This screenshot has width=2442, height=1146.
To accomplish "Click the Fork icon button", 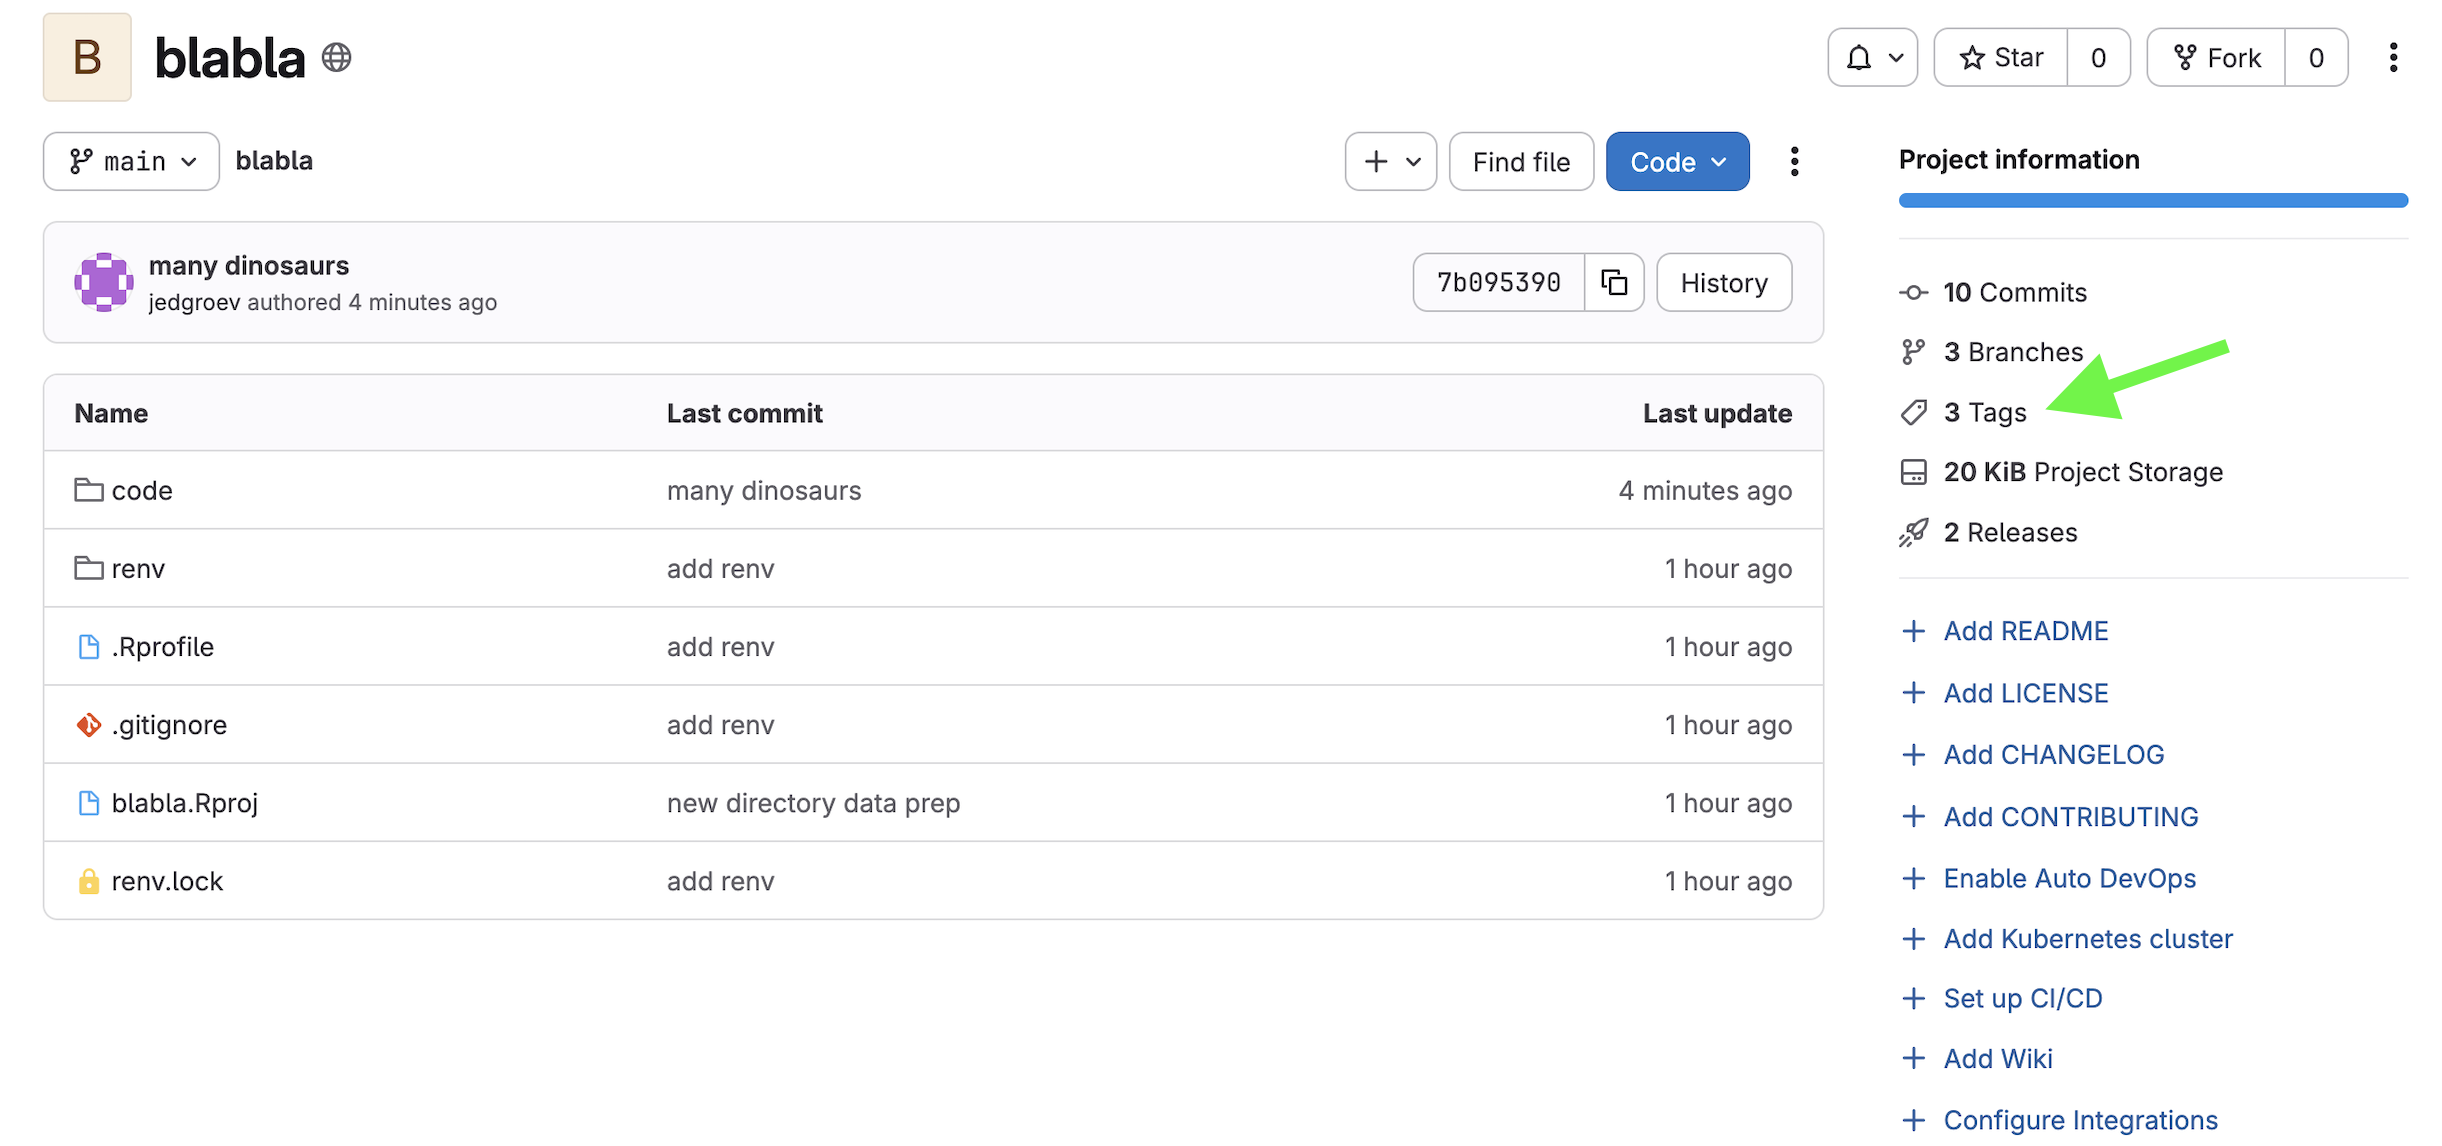I will [x=2216, y=58].
